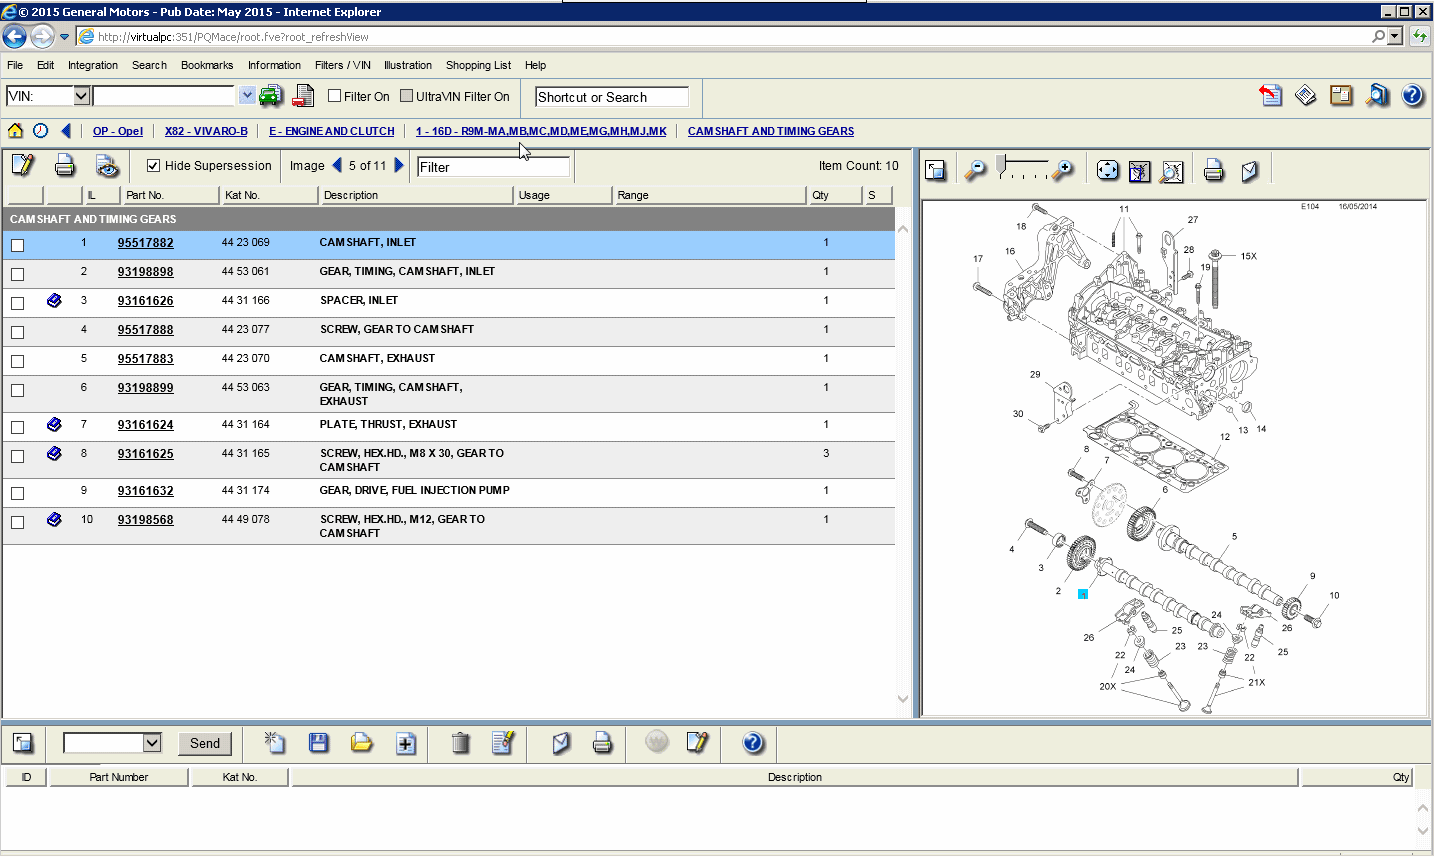Expand the shopping list dropdown beside Send
1434x857 pixels.
coord(152,743)
